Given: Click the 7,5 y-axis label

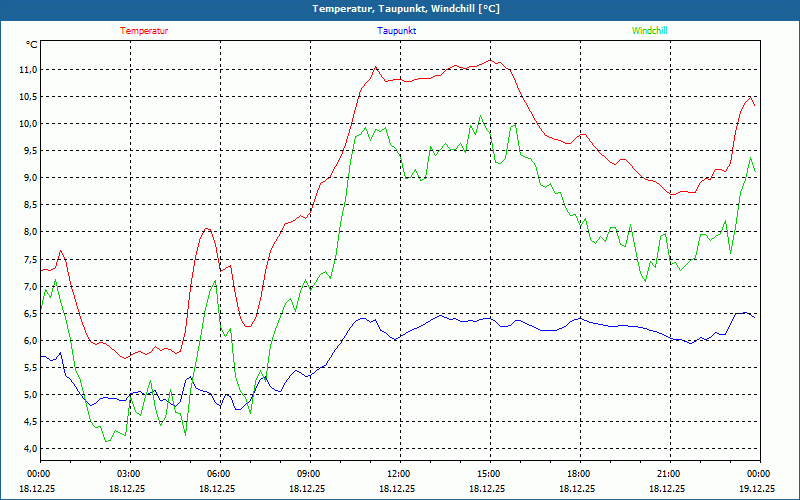Looking at the screenshot, I should point(30,259).
